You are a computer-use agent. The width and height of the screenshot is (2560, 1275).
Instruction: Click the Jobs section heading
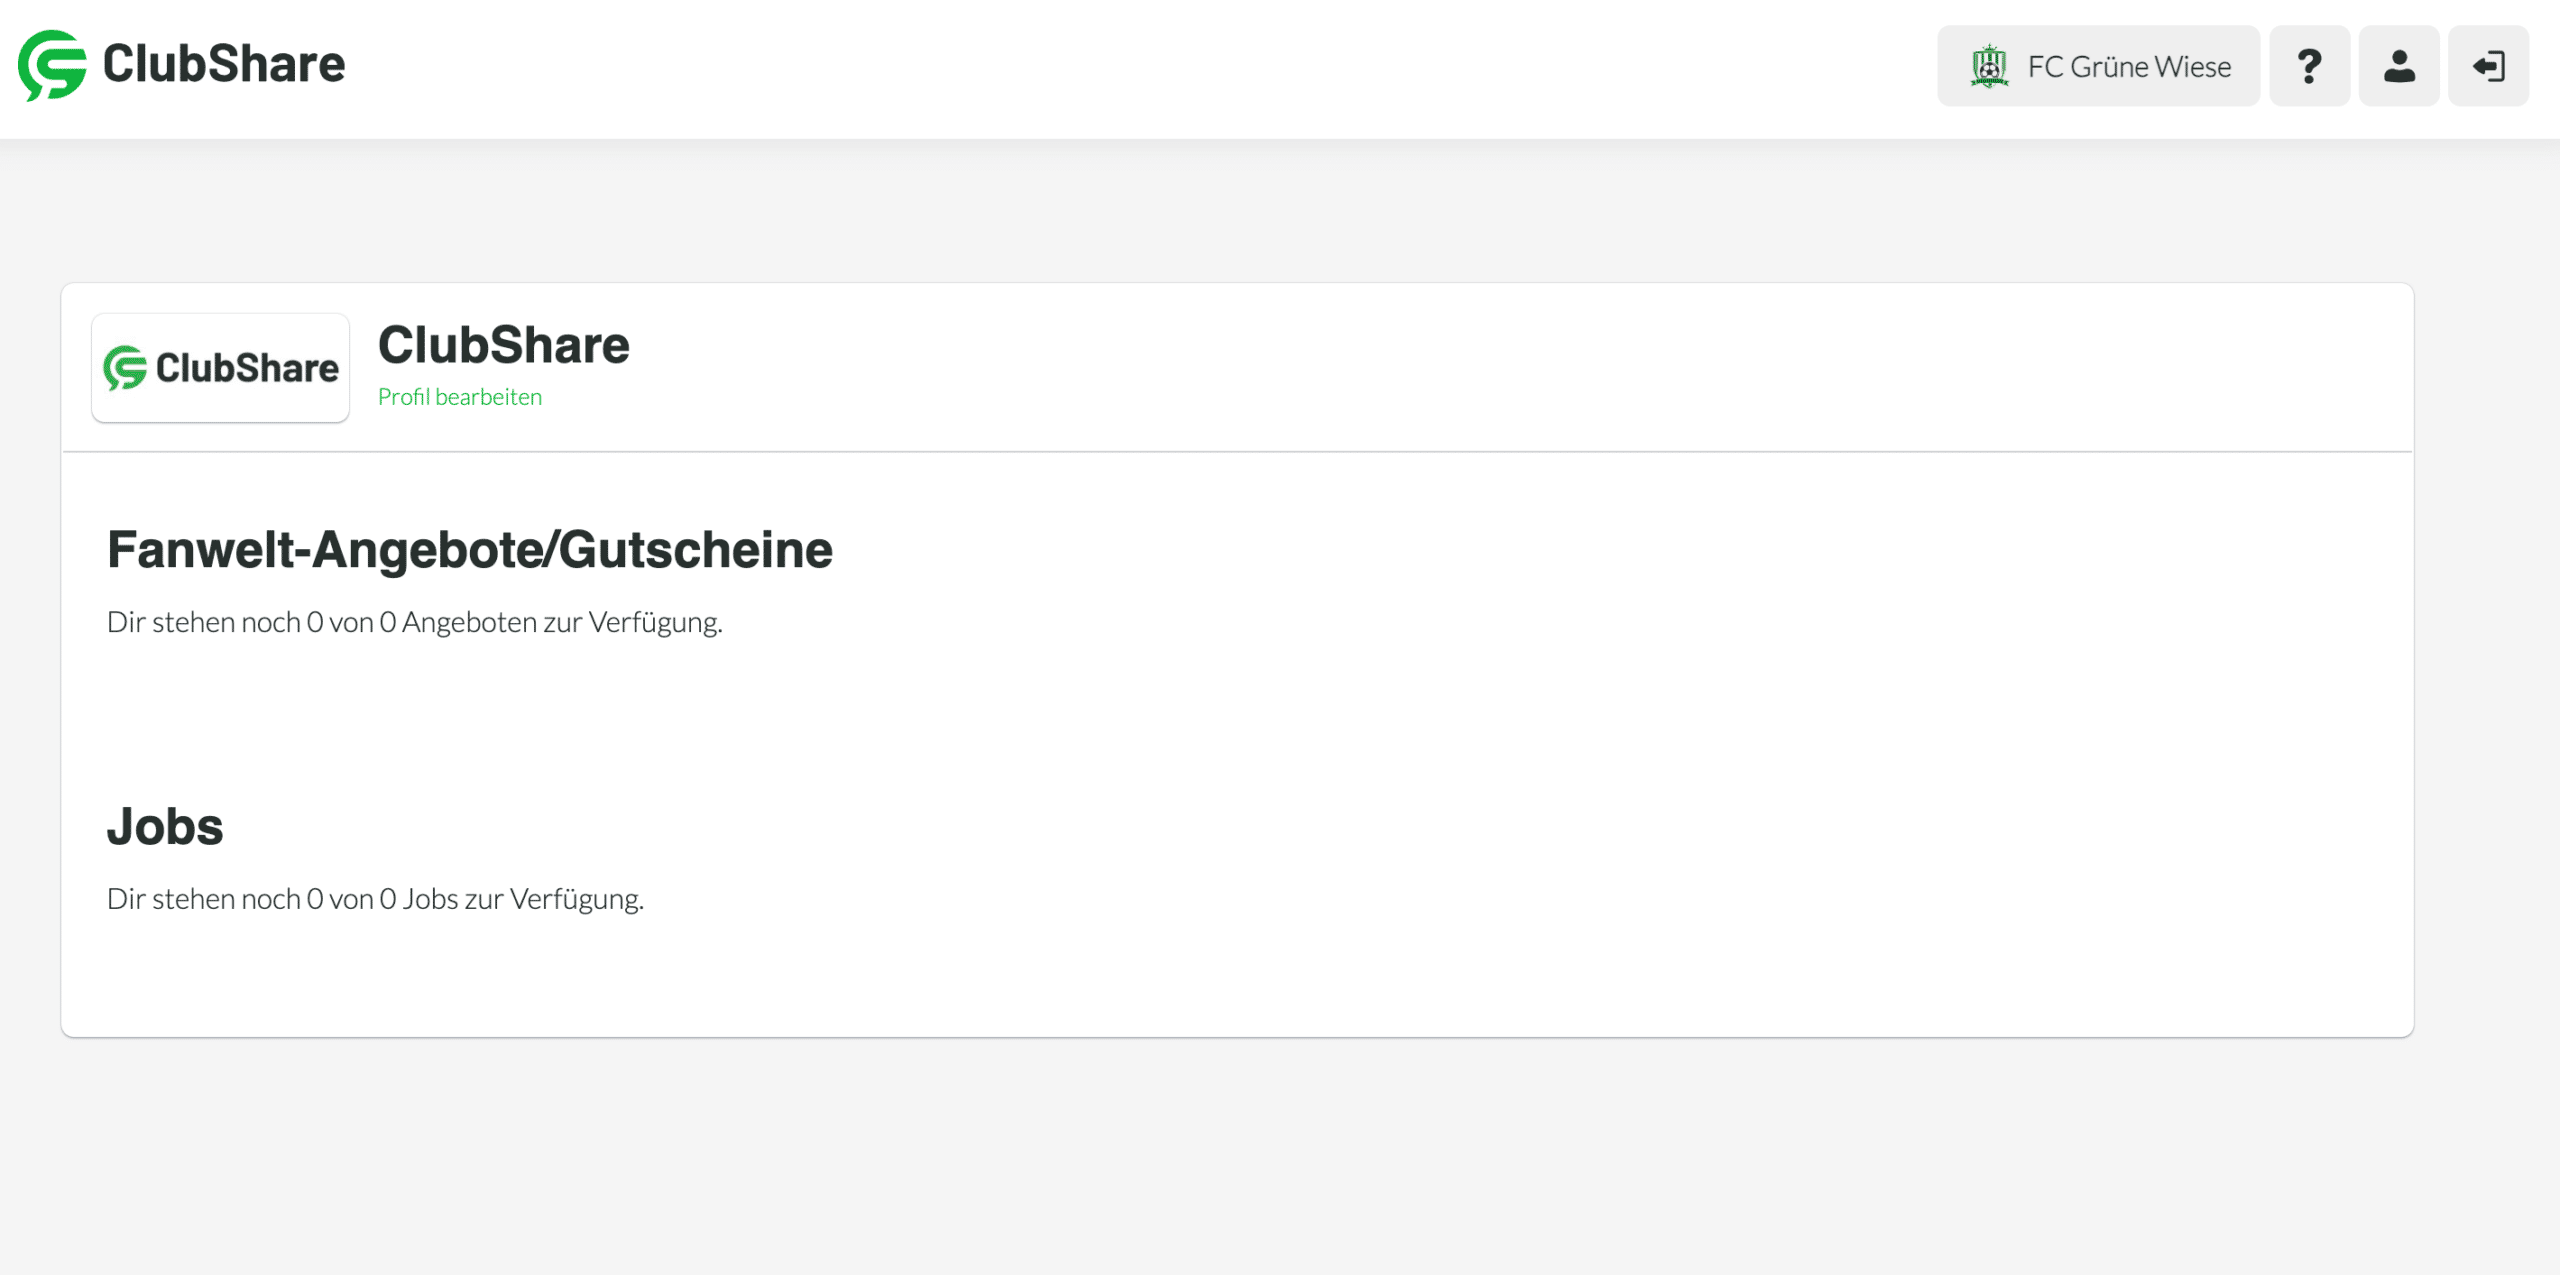coord(165,826)
